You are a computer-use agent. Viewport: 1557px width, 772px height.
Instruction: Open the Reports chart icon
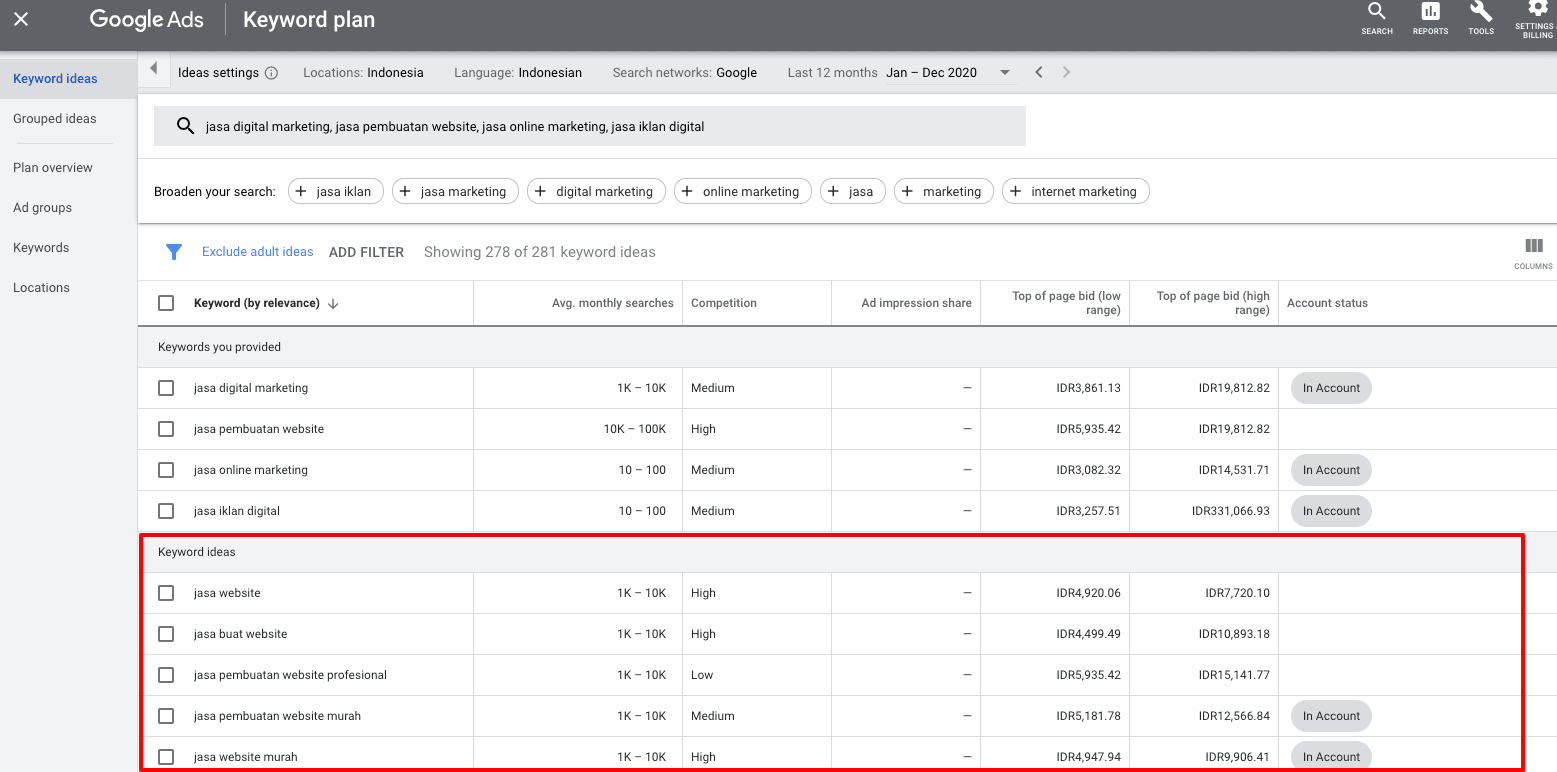pos(1430,17)
